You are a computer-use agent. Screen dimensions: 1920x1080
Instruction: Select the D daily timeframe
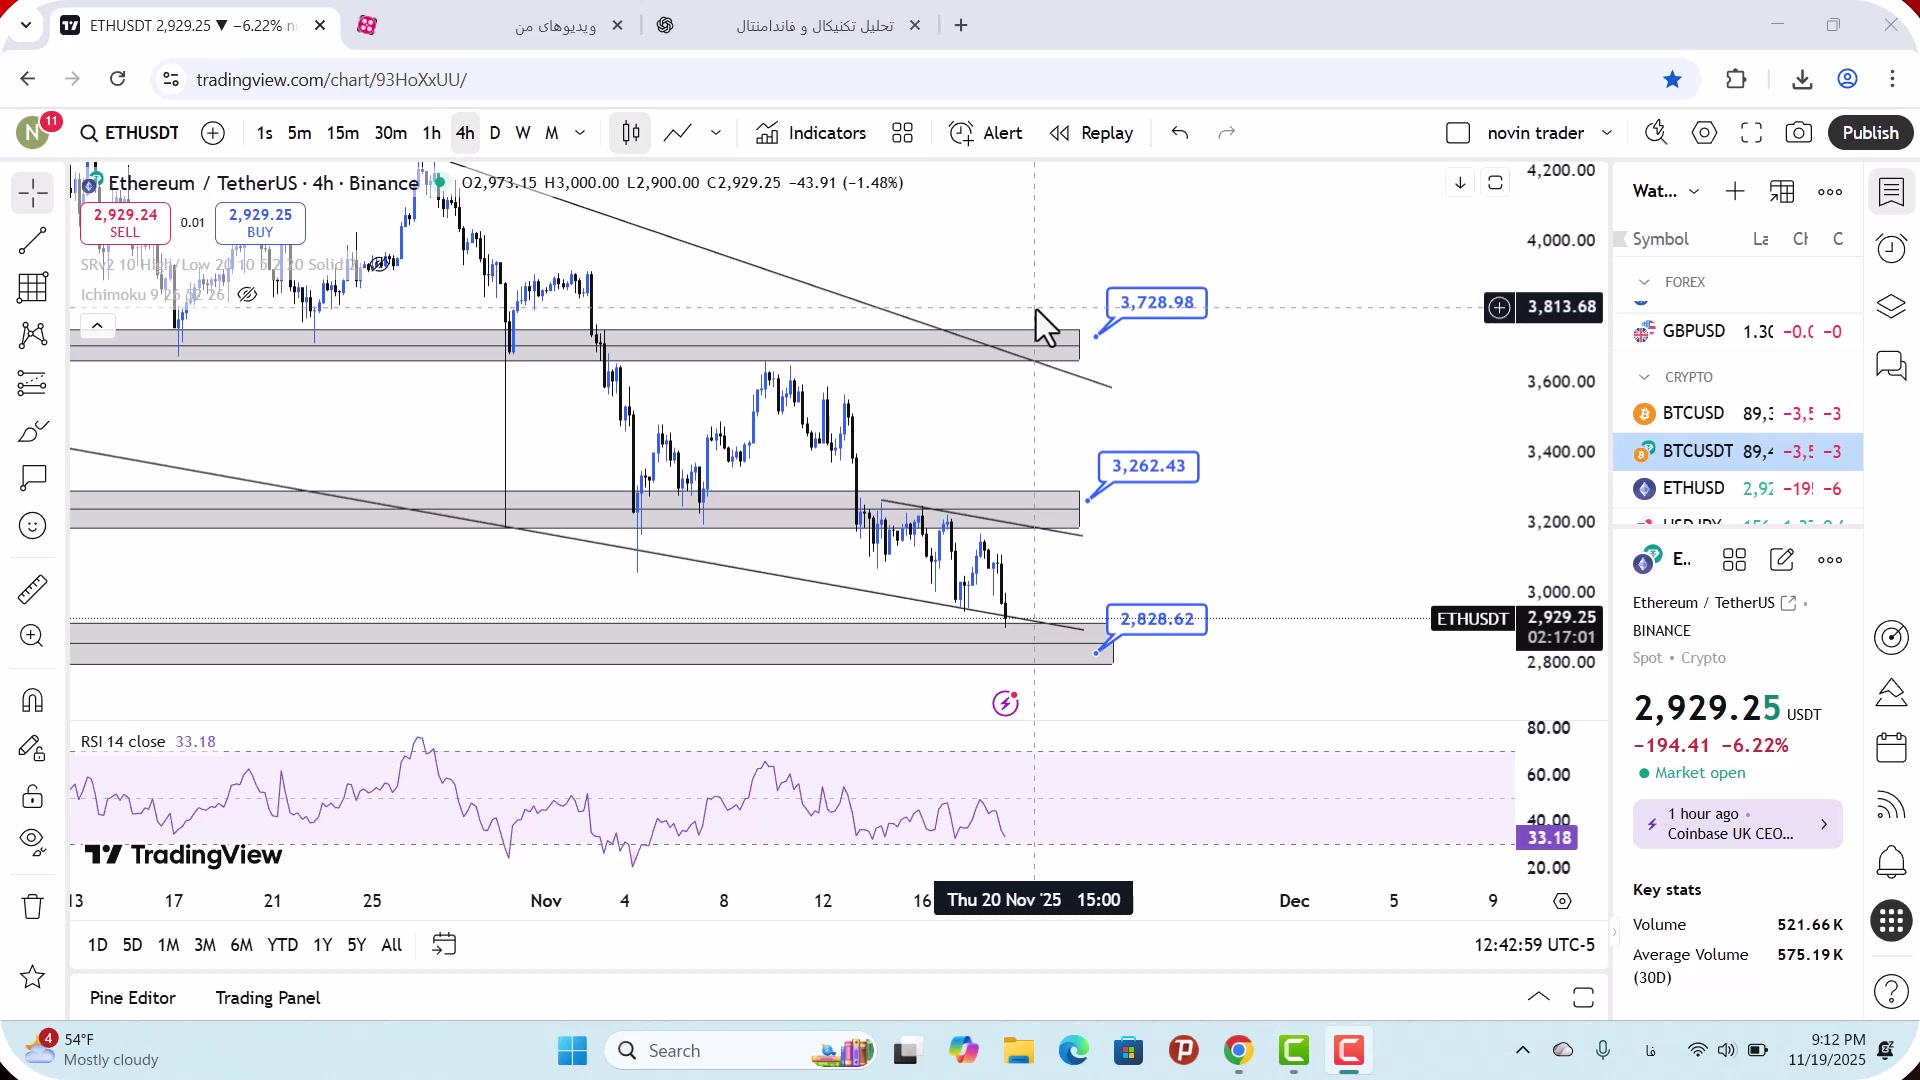[495, 133]
